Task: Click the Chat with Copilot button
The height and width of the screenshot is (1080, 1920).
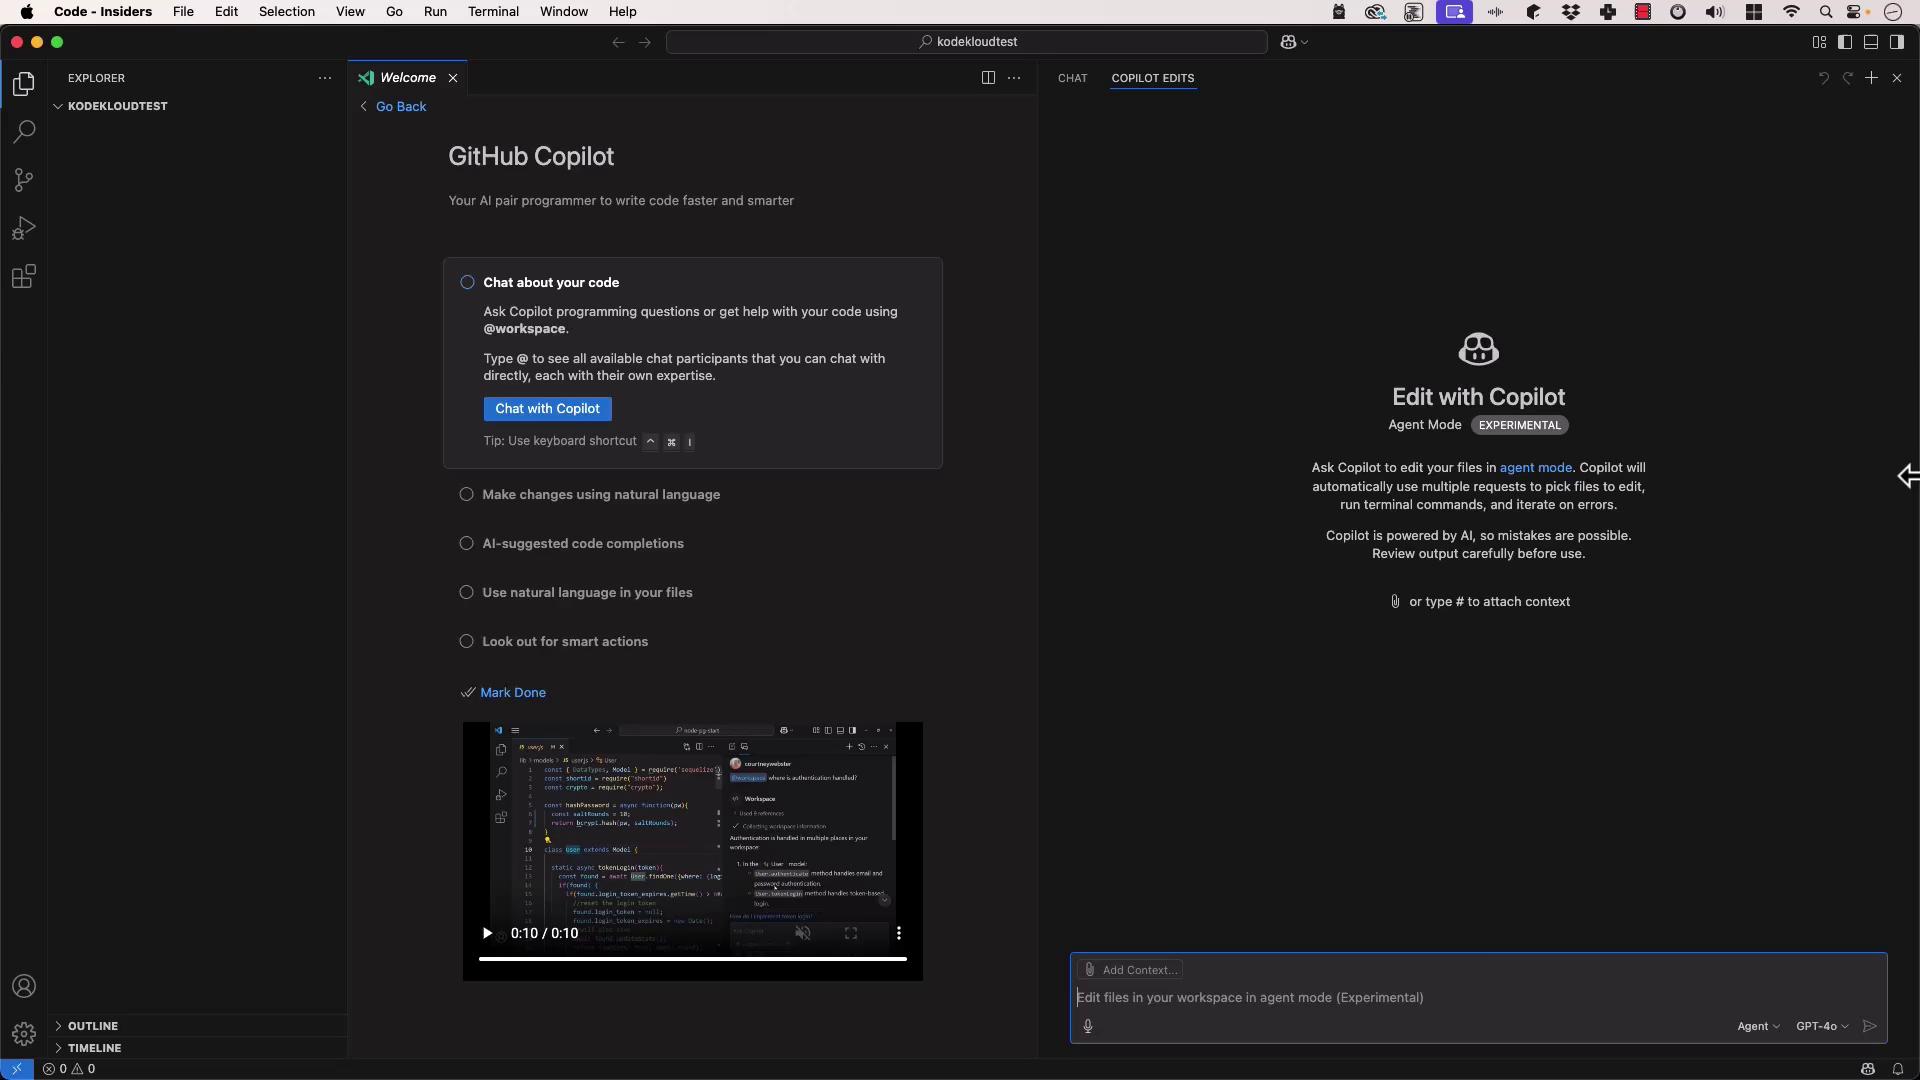Action: (x=547, y=409)
